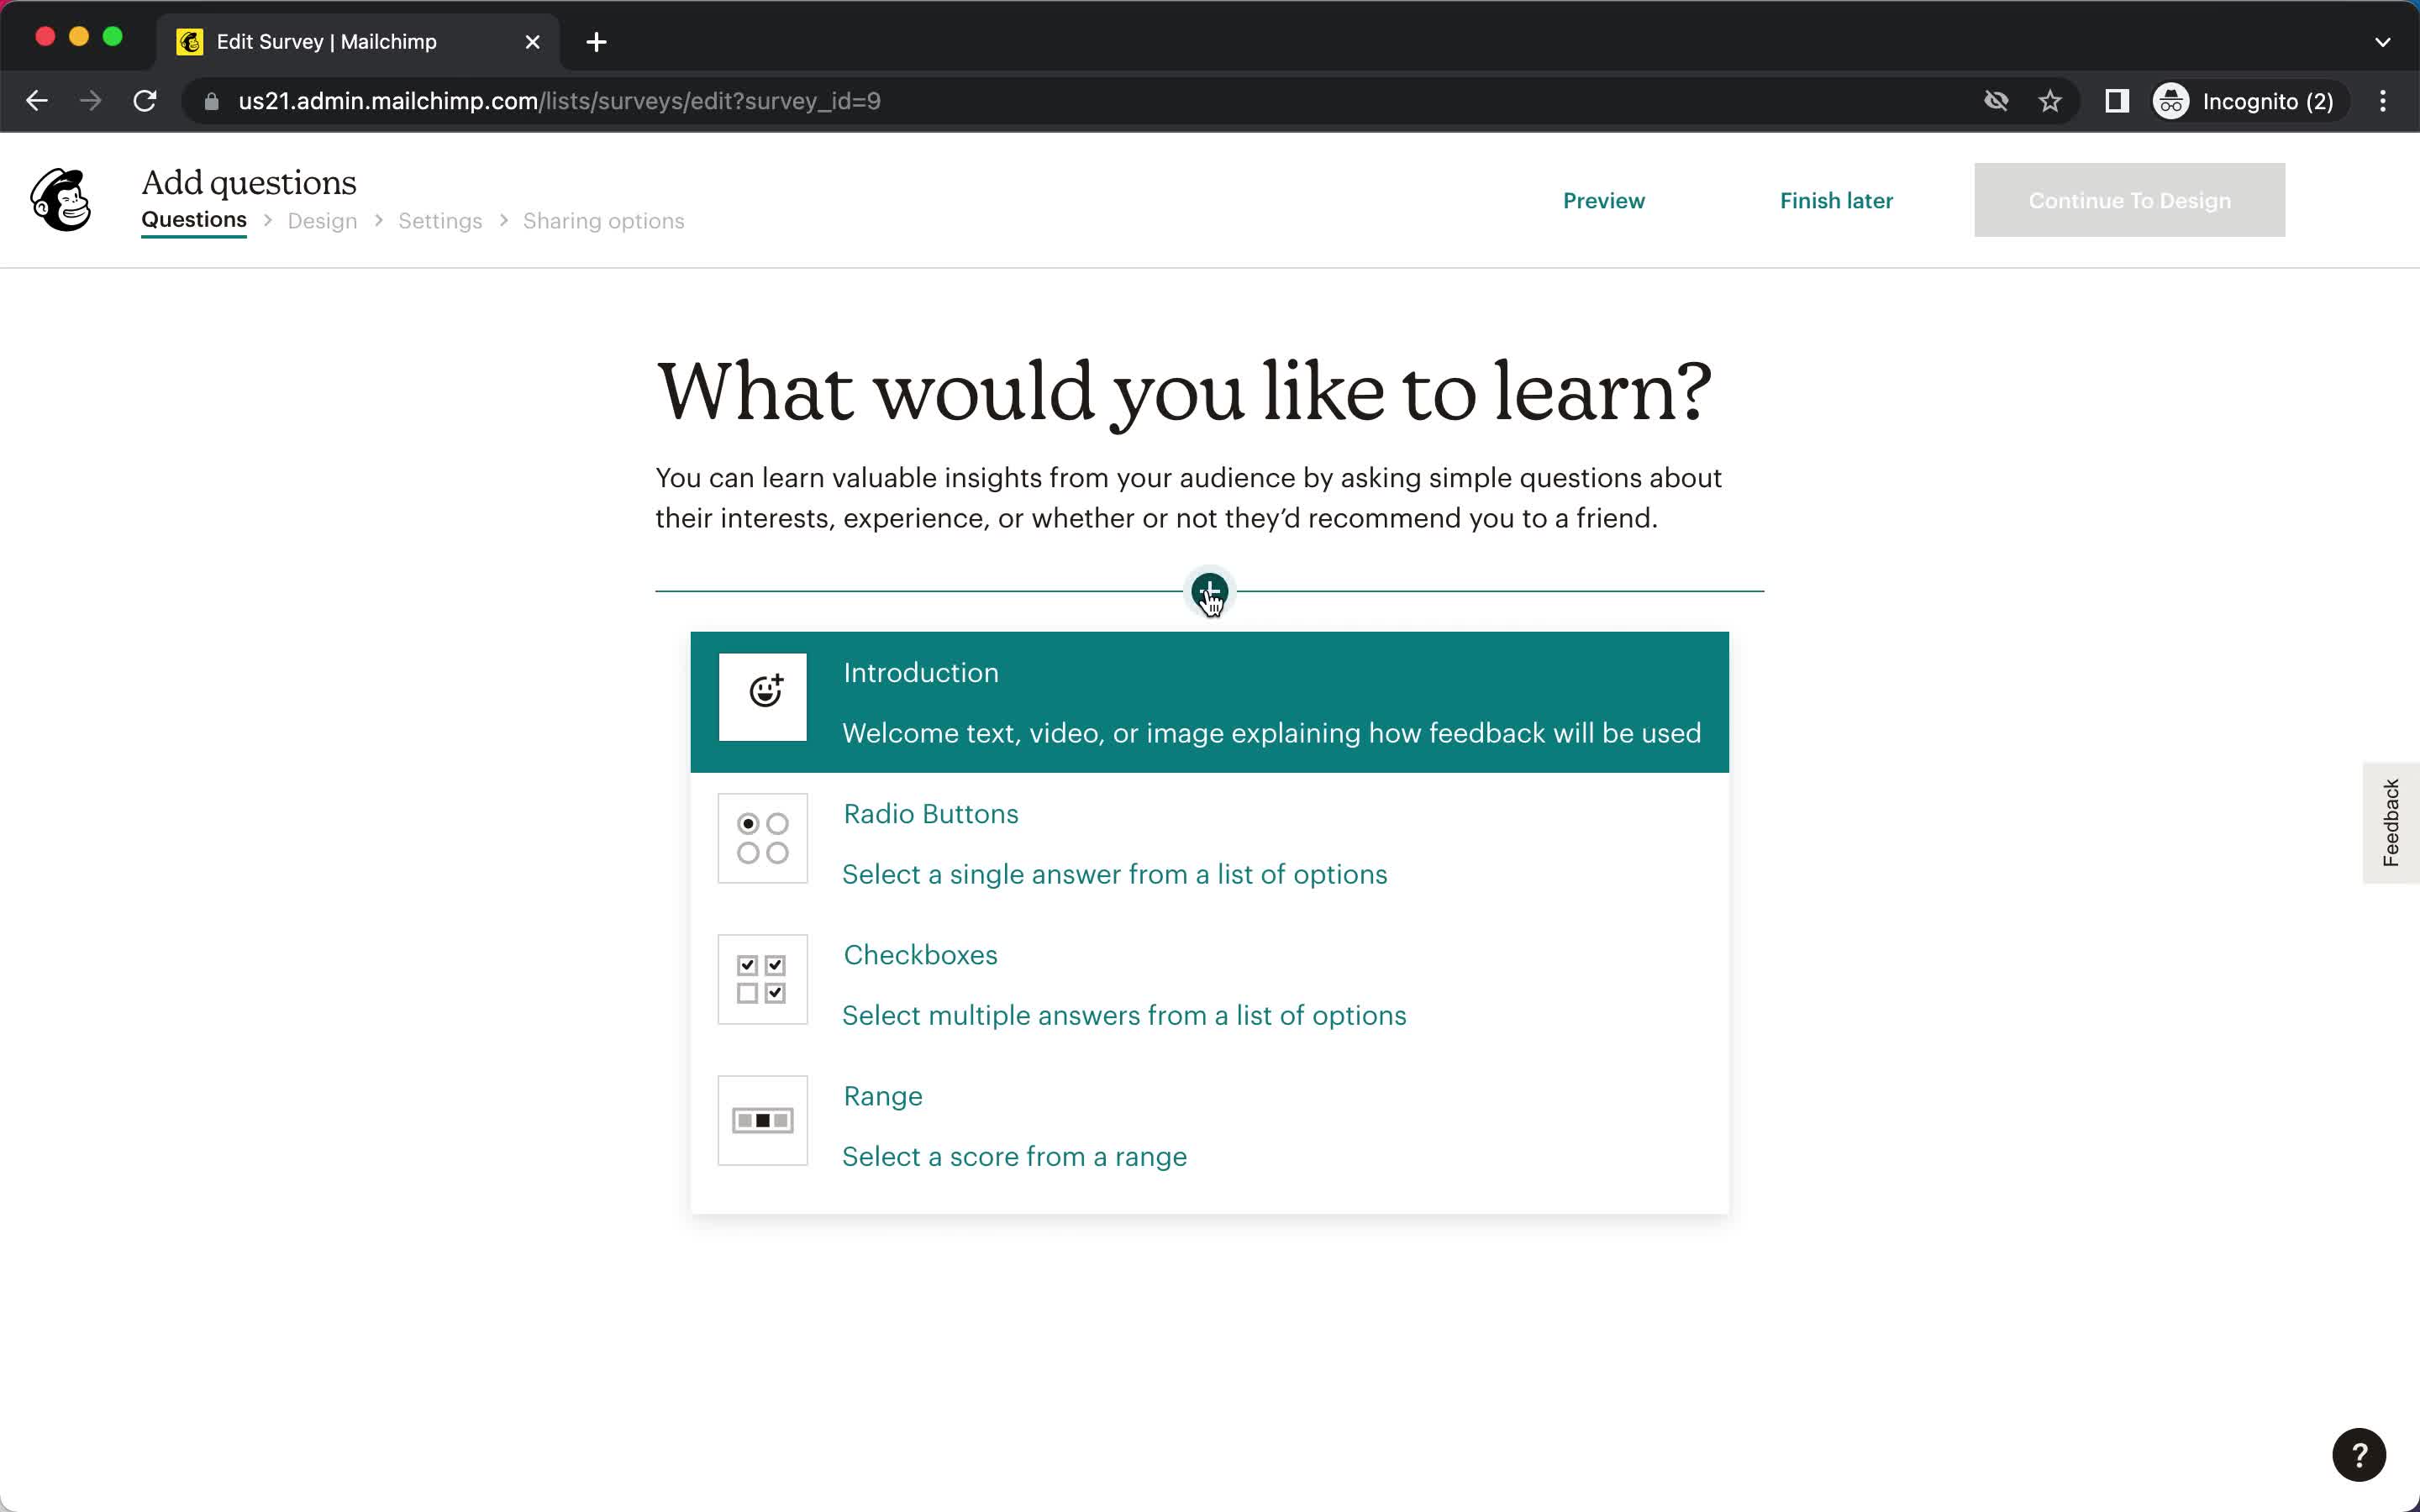Click the bookmark/star this page icon

(2053, 99)
